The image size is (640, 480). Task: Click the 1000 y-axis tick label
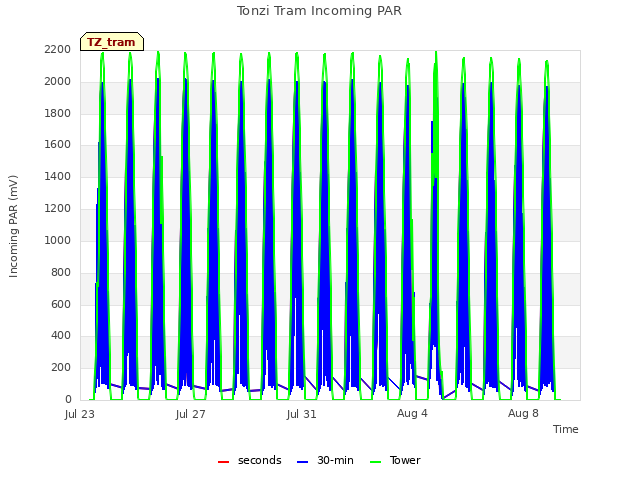point(58,240)
